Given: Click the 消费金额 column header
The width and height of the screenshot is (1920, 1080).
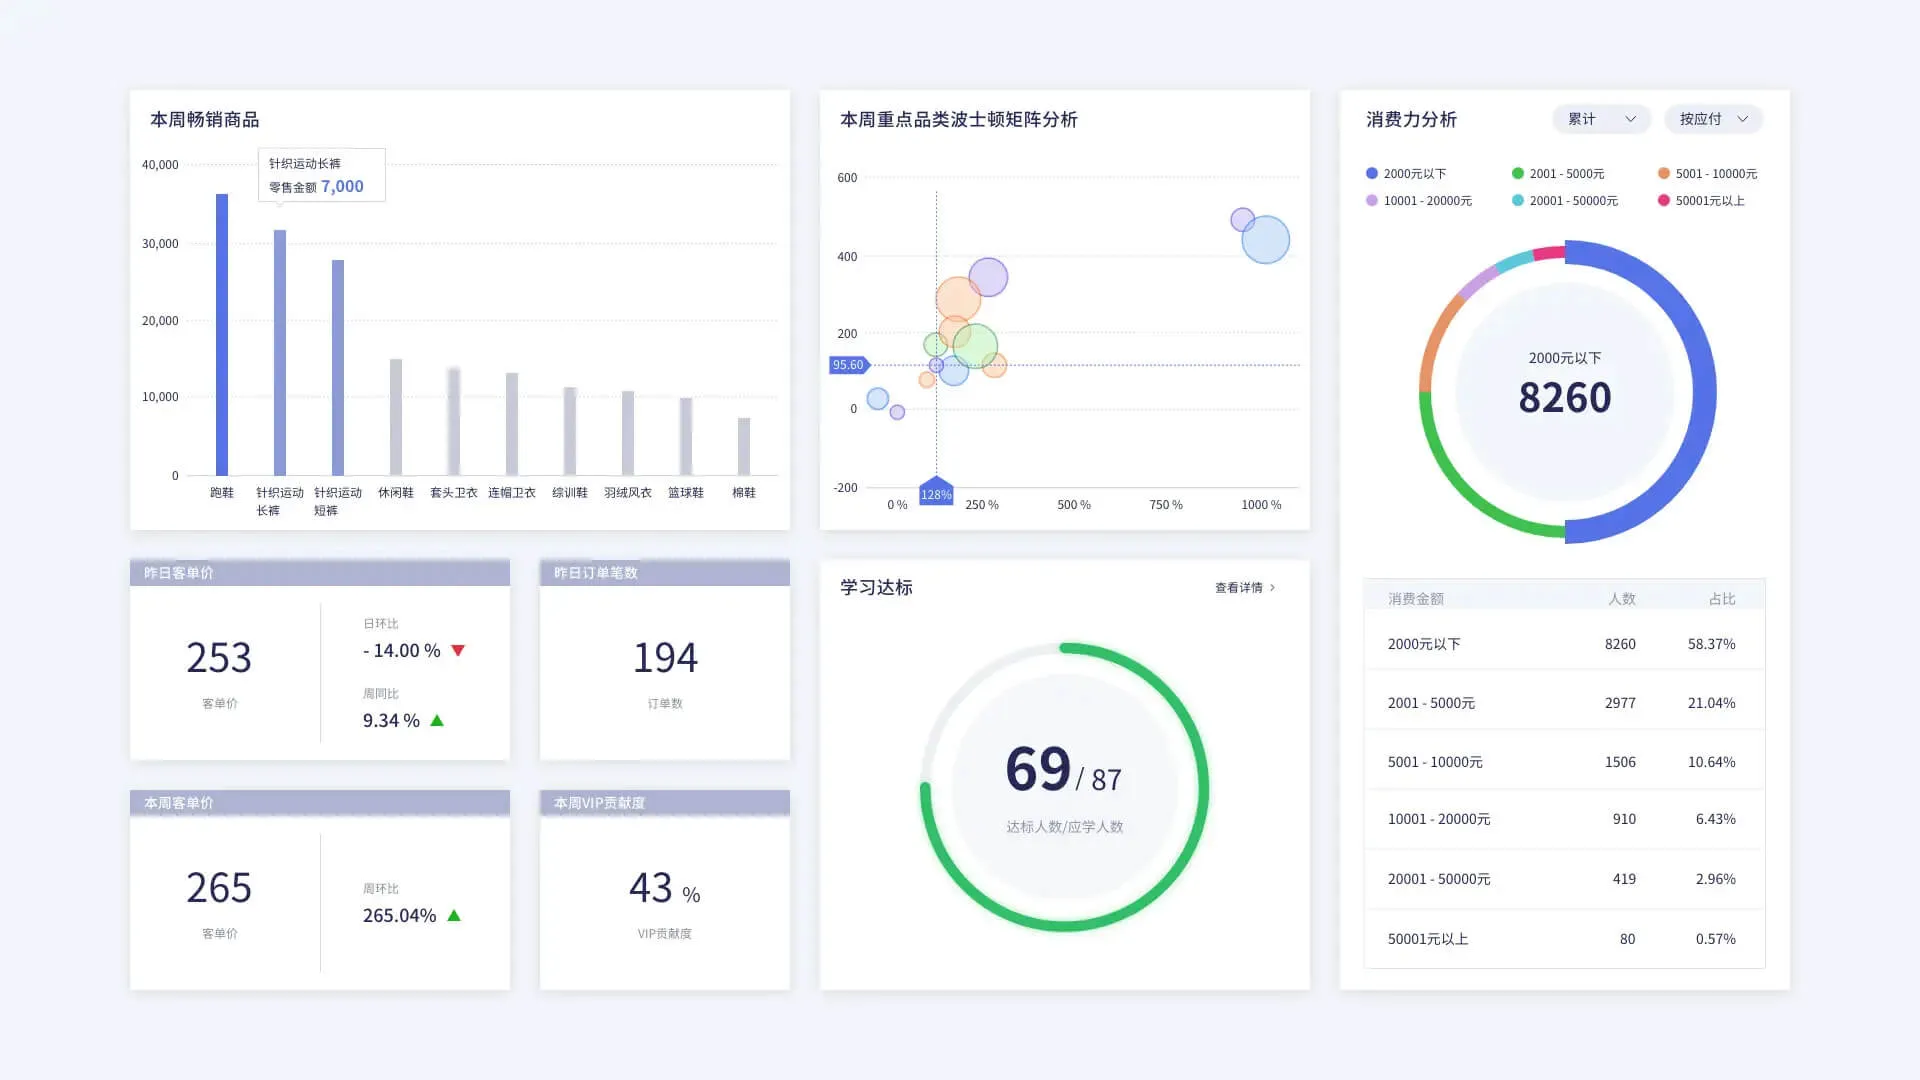Looking at the screenshot, I should 1415,599.
